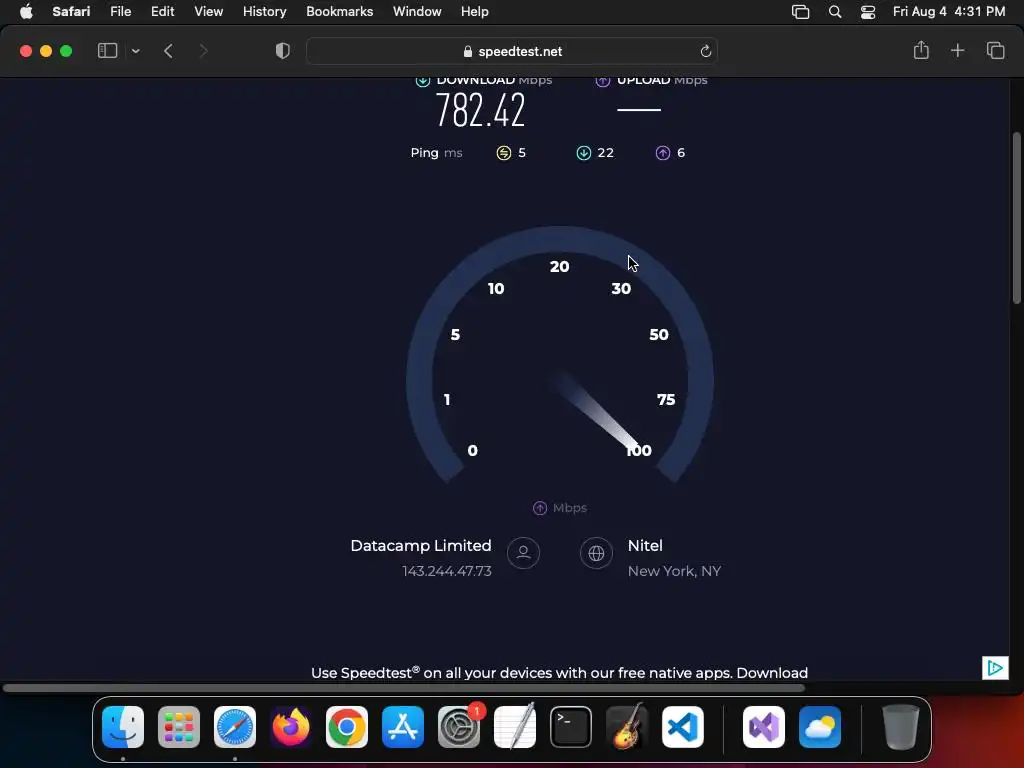Image resolution: width=1024 pixels, height=768 pixels.
Task: Open the File menu
Action: 121,12
